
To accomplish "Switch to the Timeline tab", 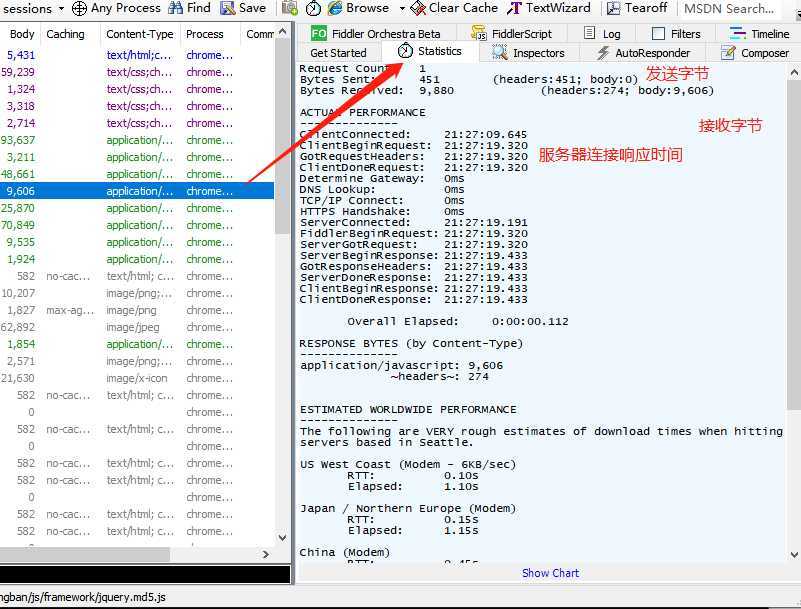I will [x=760, y=34].
